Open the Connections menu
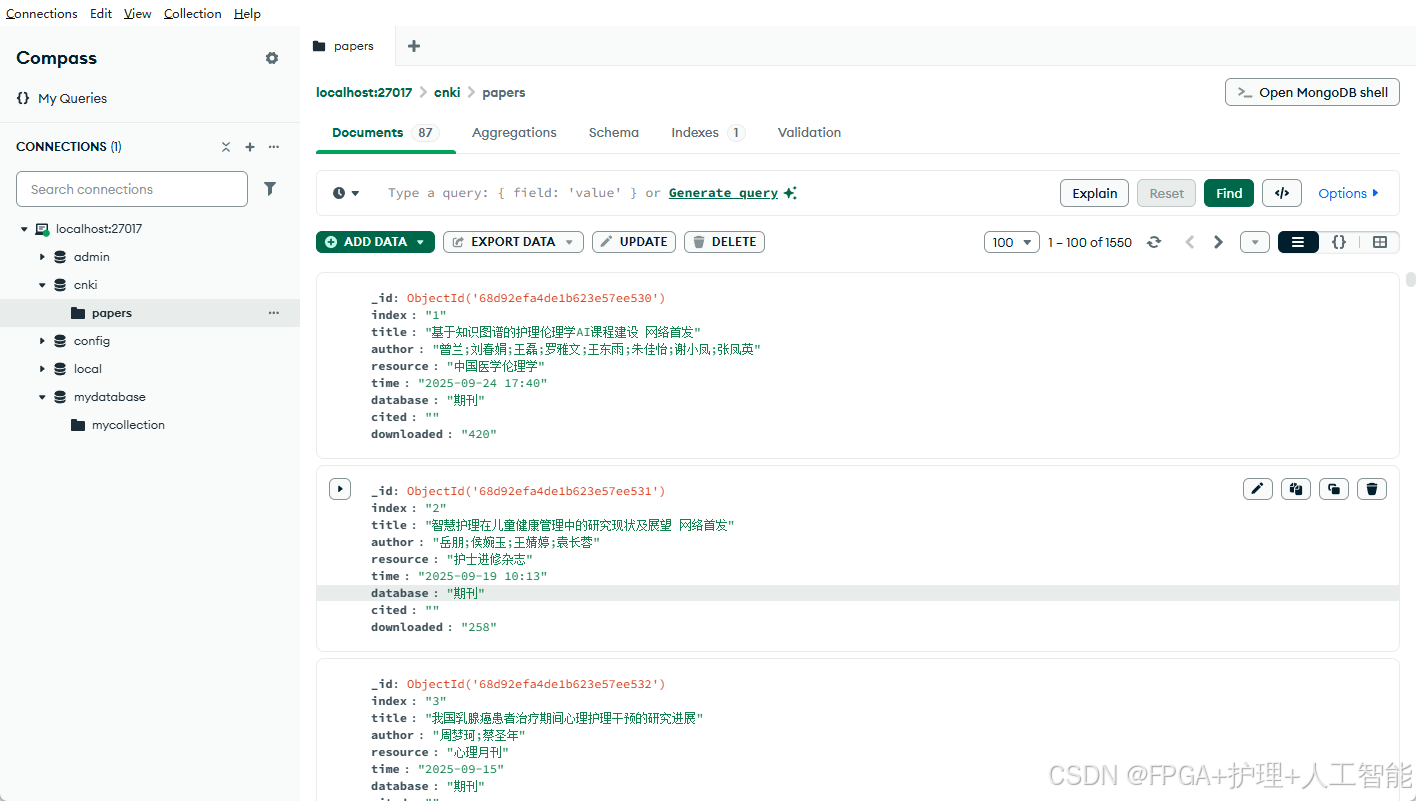This screenshot has height=801, width=1416. point(42,13)
